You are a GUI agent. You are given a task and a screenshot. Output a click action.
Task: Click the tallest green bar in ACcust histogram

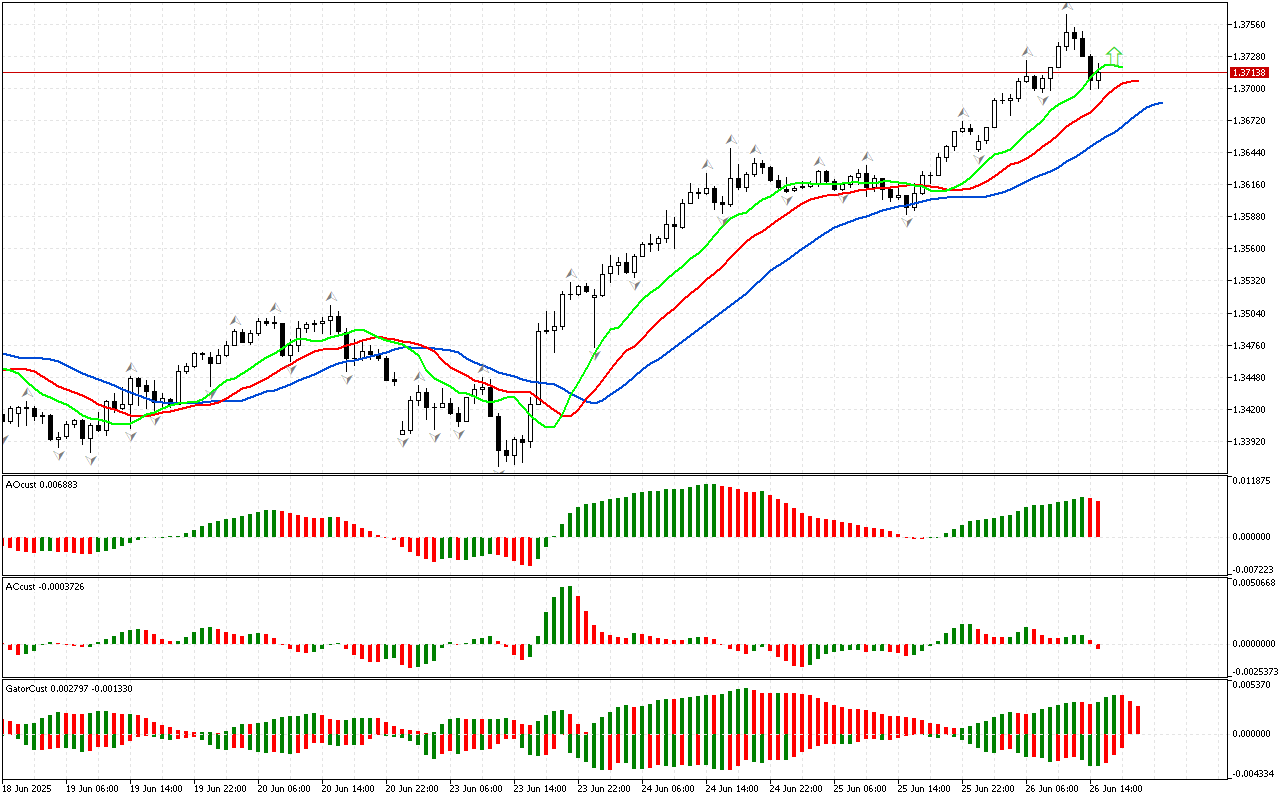point(567,614)
